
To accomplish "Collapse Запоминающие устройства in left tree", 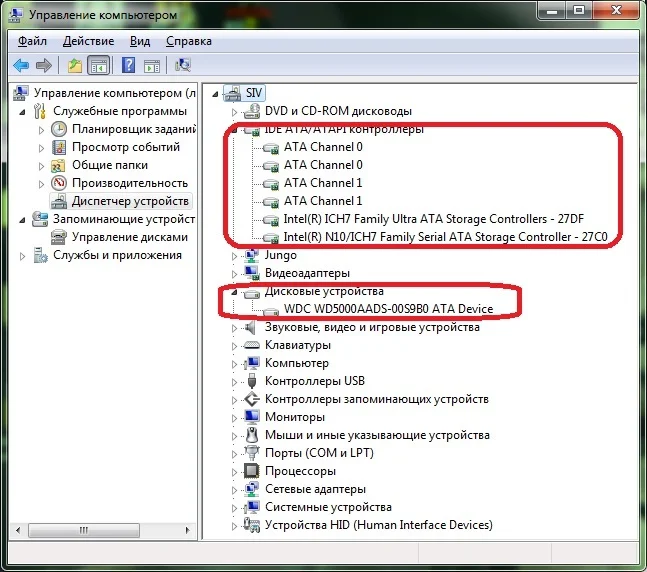I will pos(22,220).
